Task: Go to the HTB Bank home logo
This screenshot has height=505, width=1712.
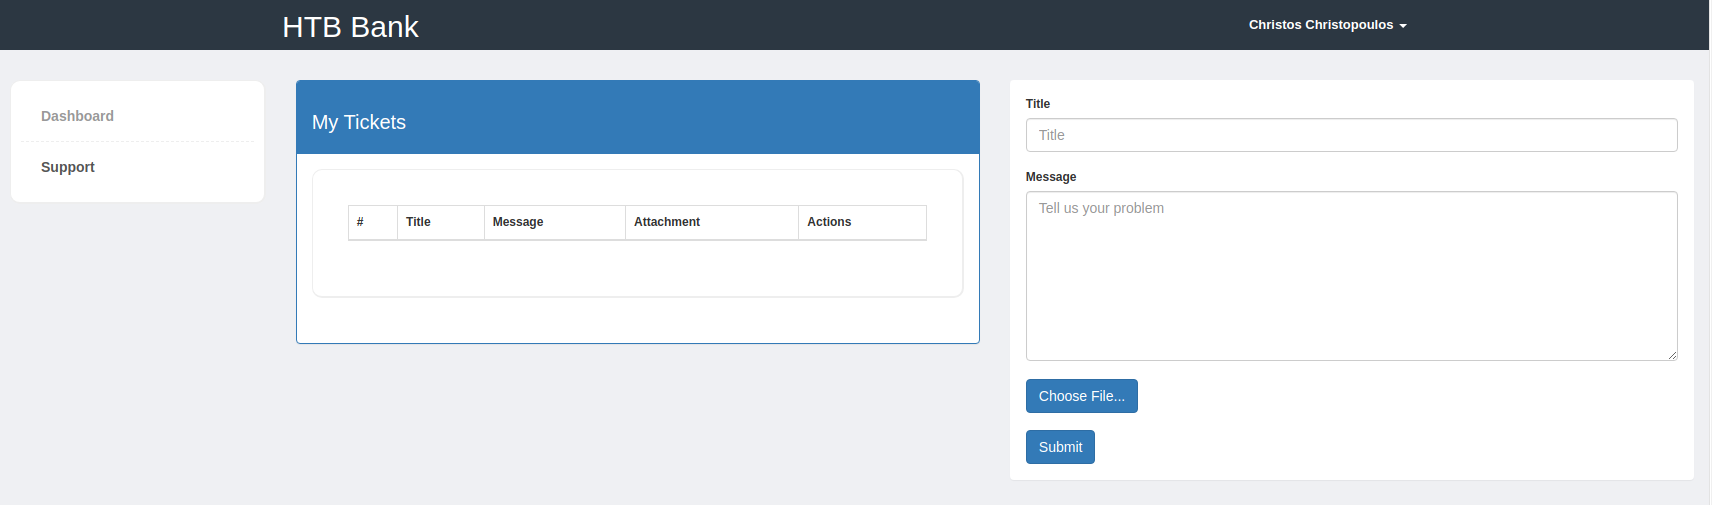Action: [x=350, y=26]
